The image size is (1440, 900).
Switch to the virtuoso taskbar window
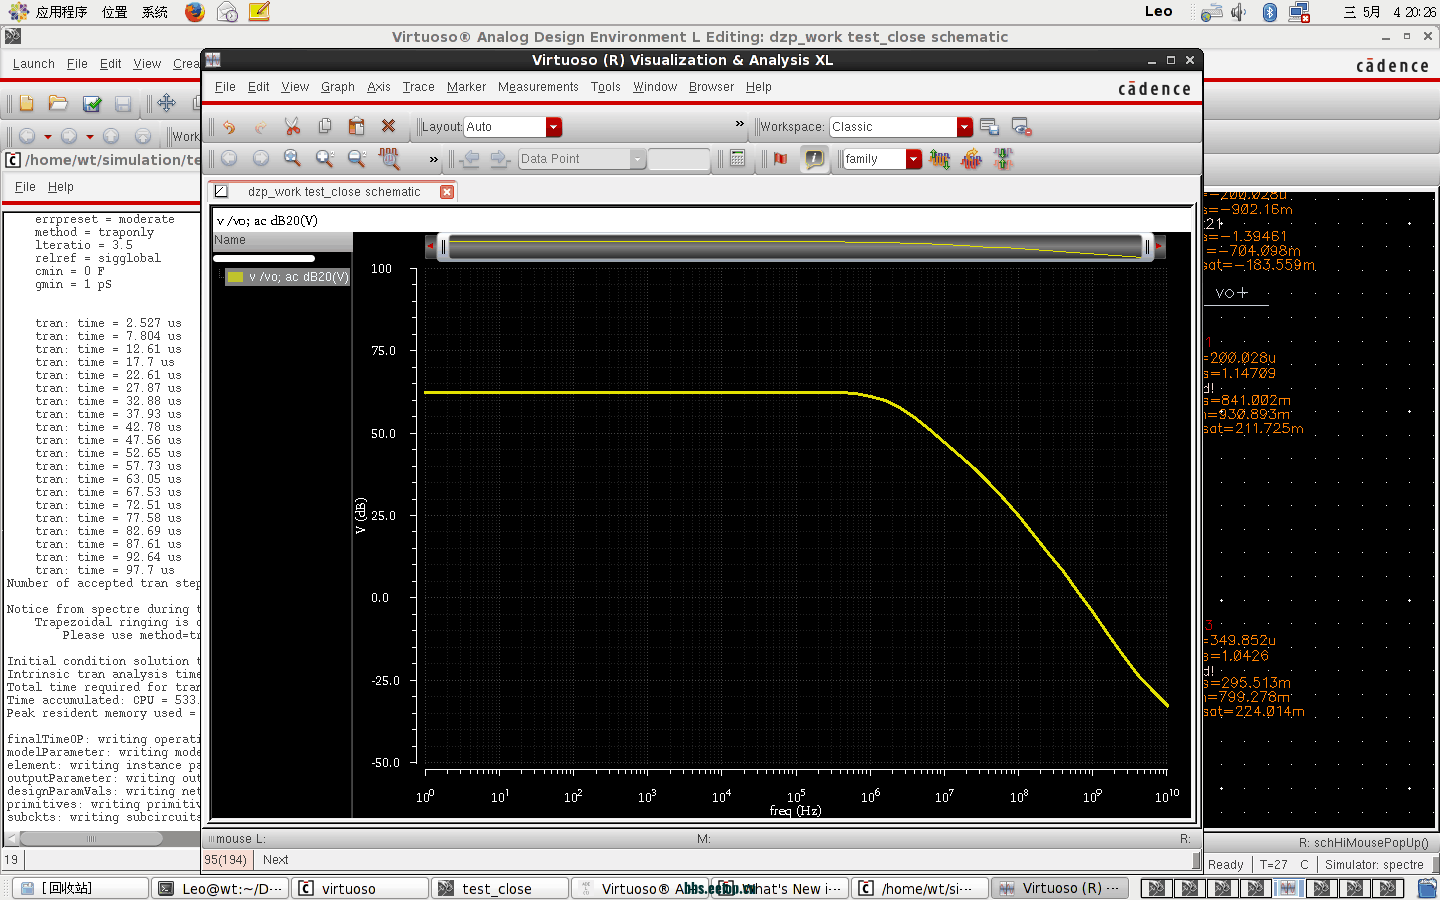point(360,888)
